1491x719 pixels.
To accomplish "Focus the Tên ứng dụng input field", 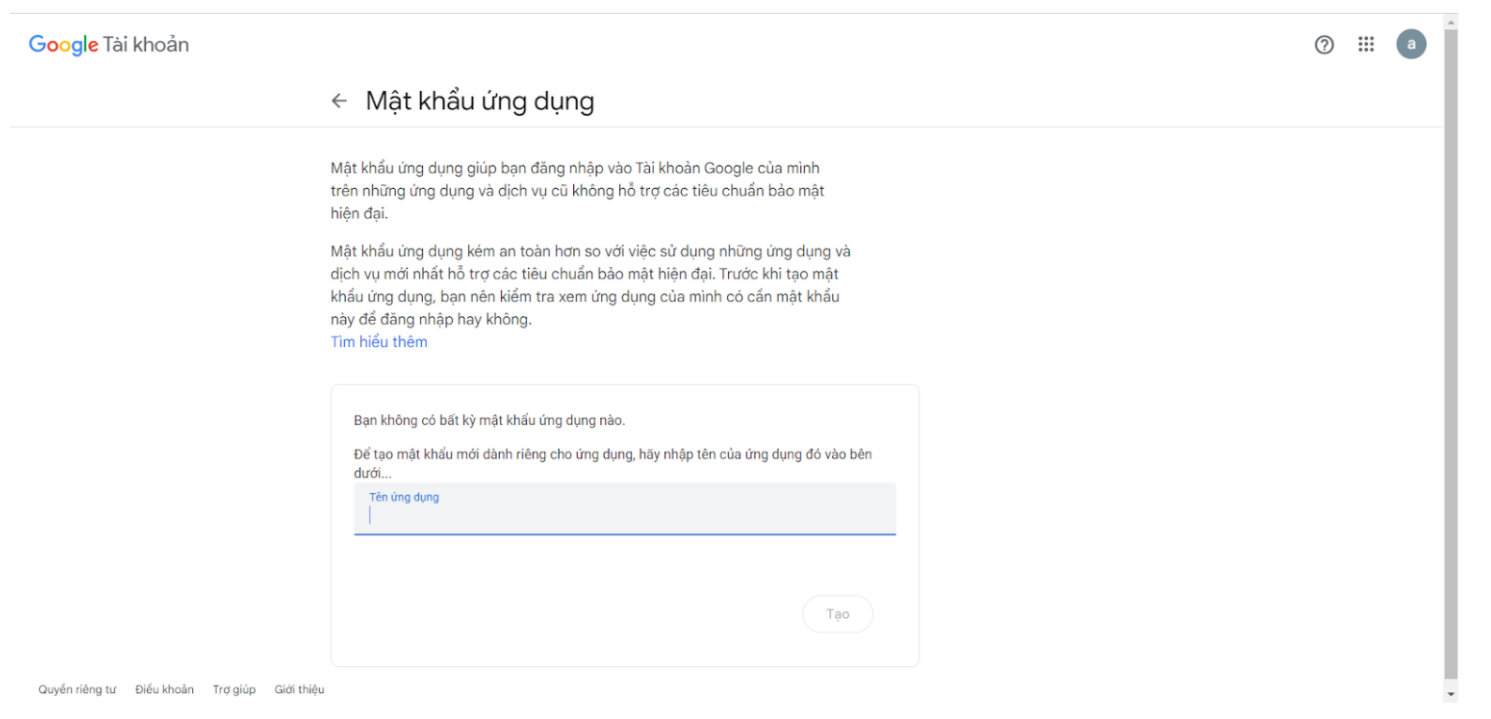I will pos(624,515).
